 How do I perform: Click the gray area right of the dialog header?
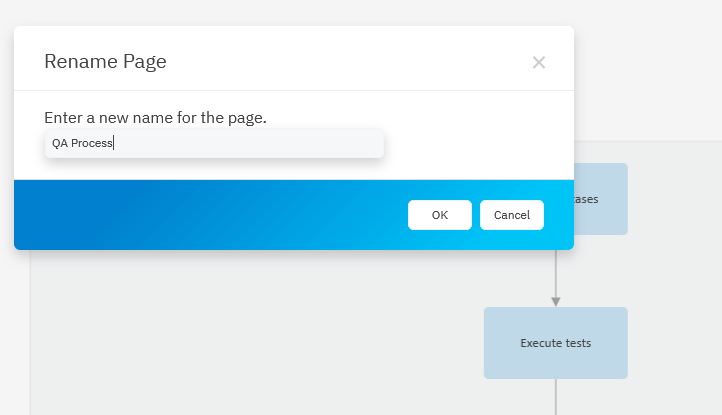650,70
